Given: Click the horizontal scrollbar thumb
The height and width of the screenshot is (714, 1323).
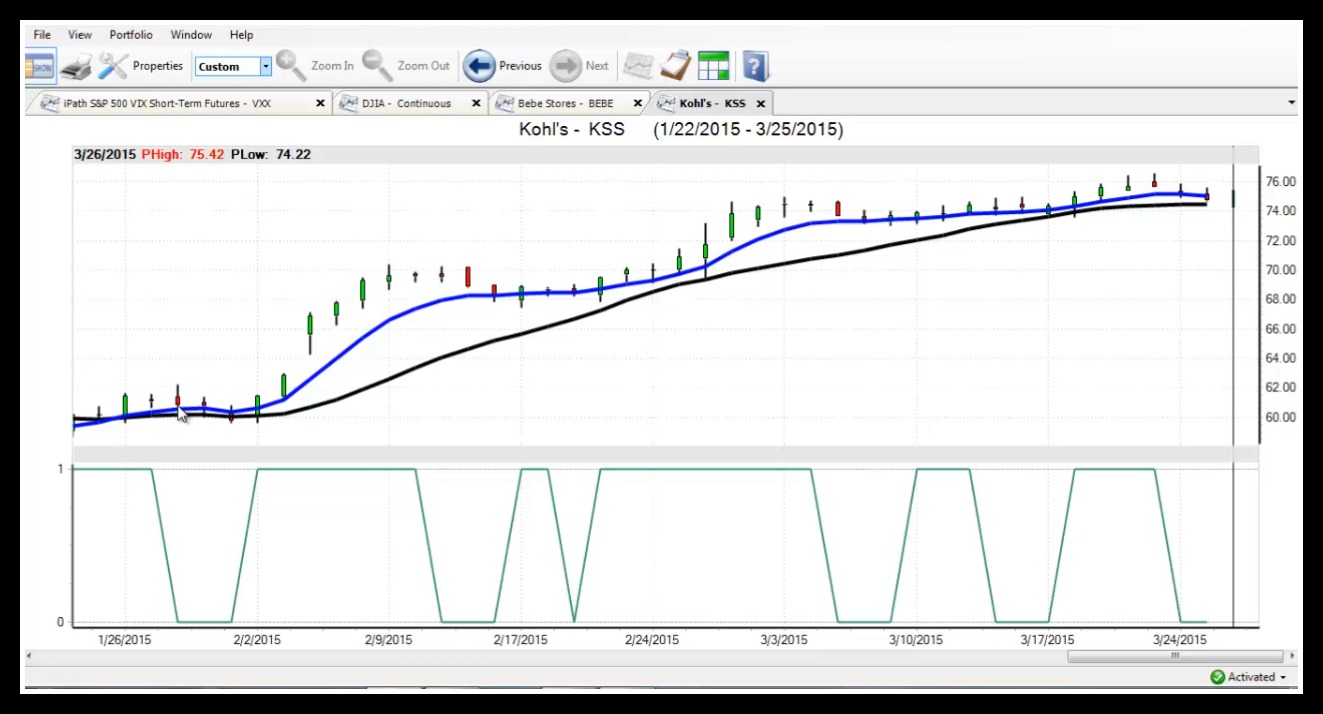Looking at the screenshot, I should click(1175, 656).
